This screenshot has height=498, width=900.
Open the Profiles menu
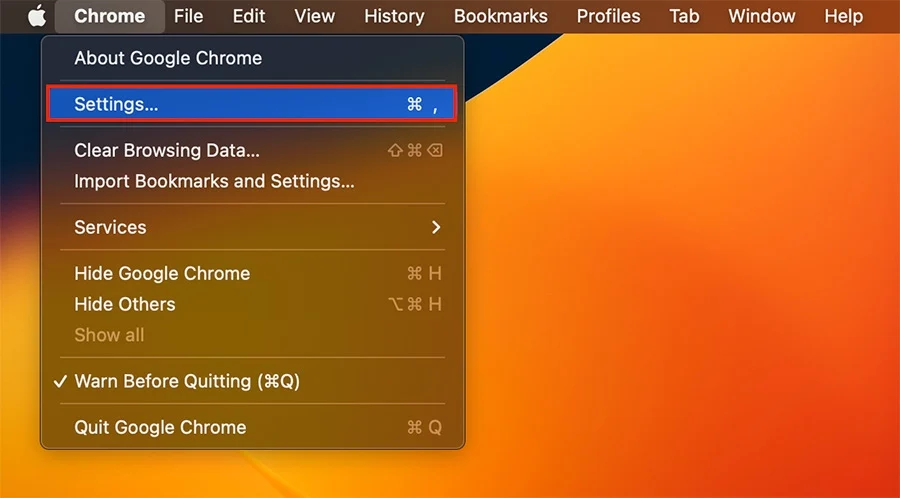point(608,16)
